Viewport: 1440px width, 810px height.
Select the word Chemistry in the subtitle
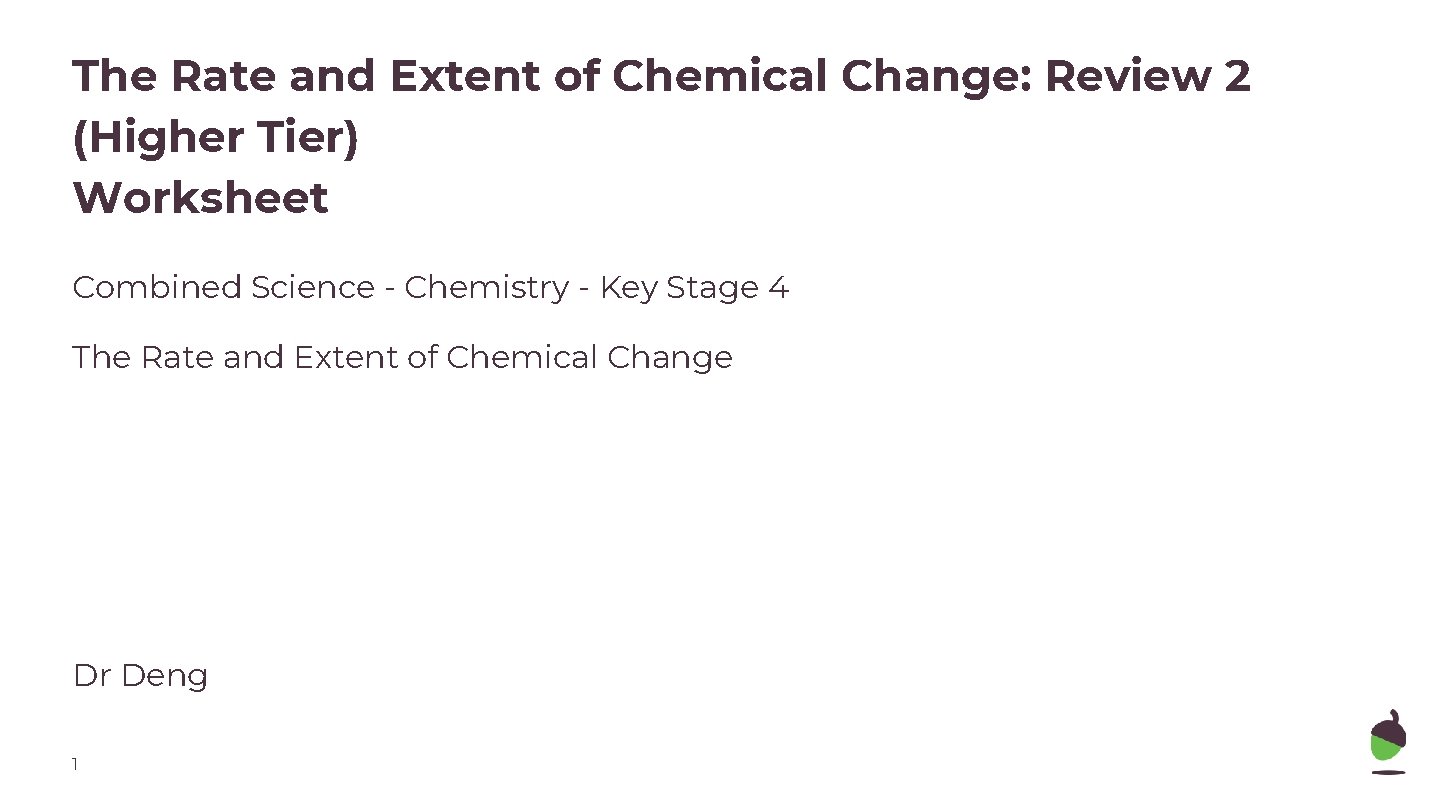(x=486, y=288)
